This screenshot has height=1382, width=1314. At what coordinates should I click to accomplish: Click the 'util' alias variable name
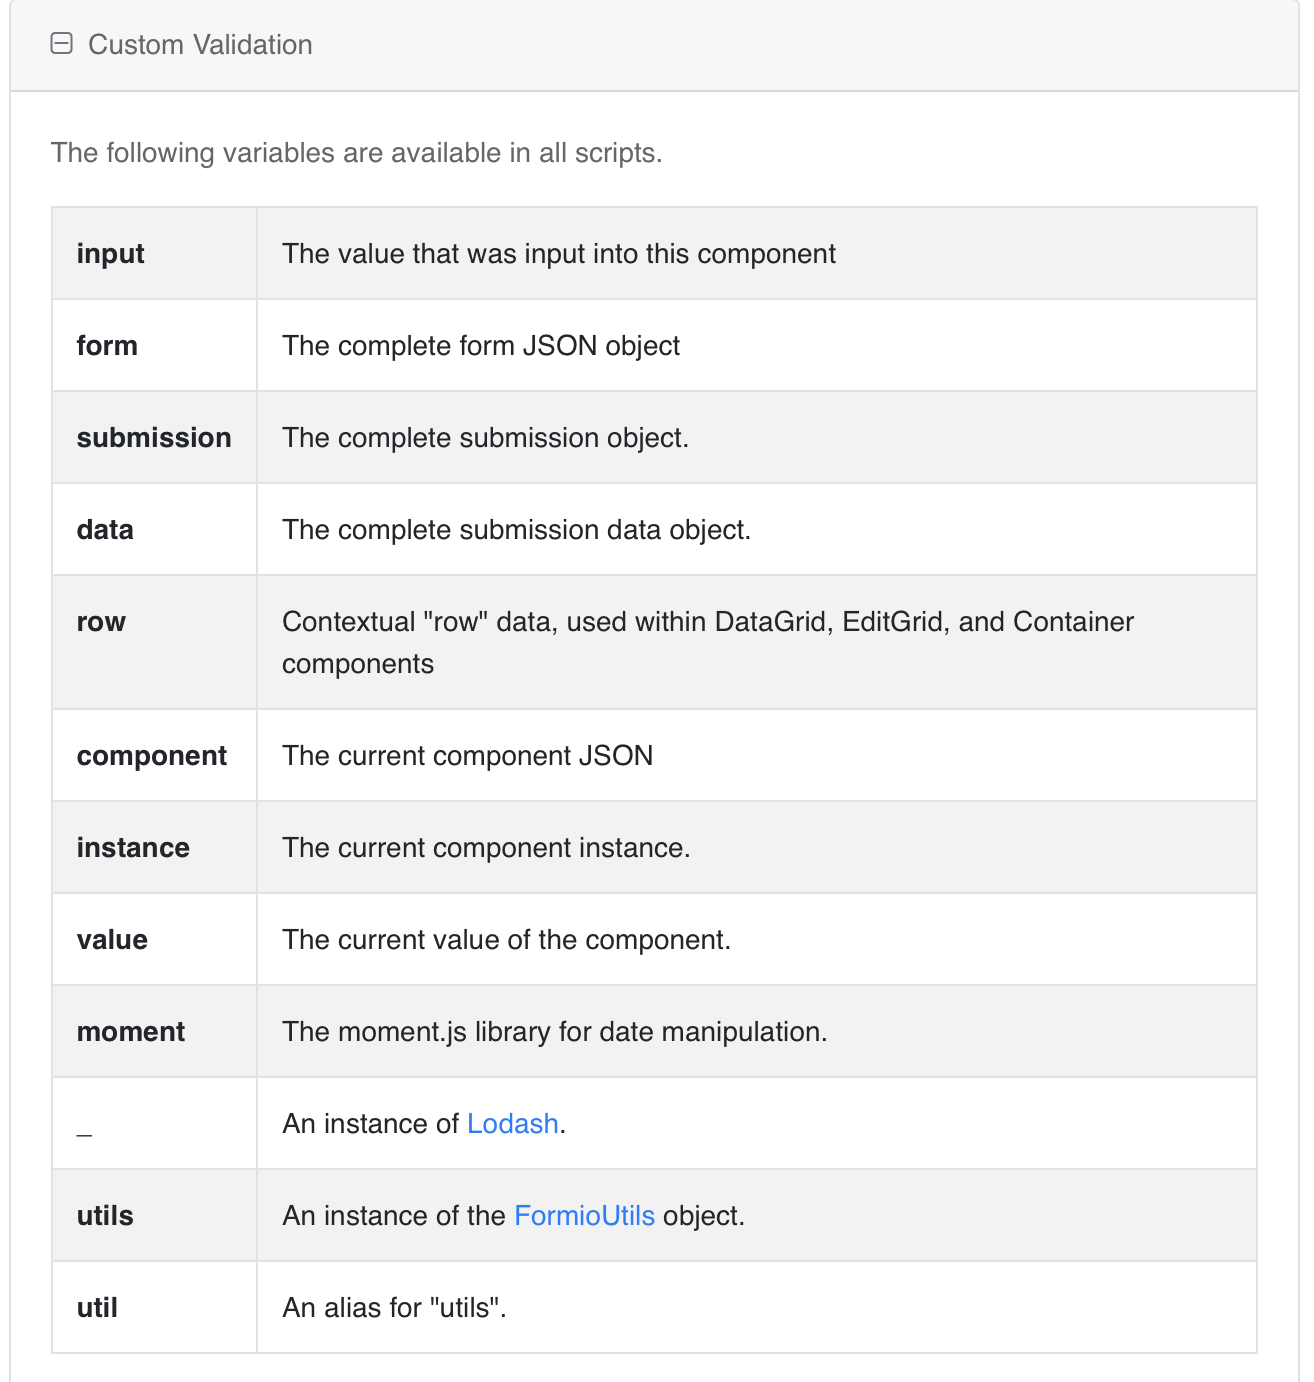(x=97, y=1307)
